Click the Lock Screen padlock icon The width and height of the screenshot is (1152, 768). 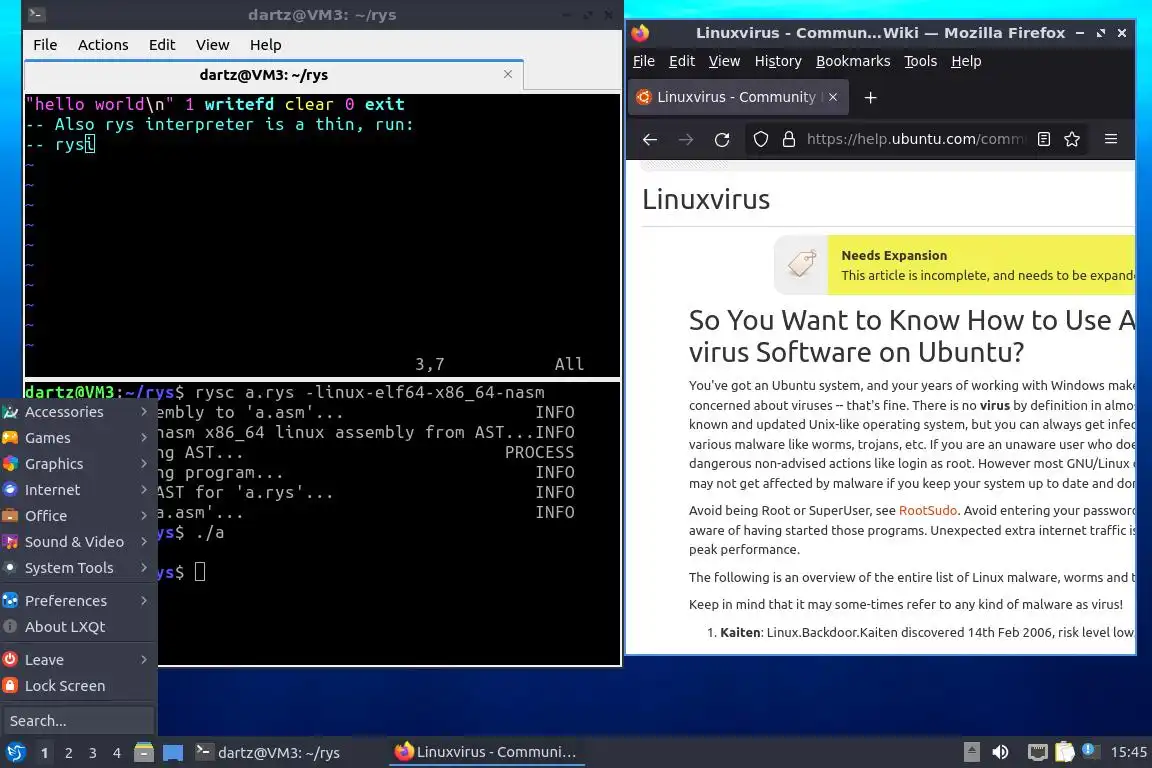pos(10,686)
